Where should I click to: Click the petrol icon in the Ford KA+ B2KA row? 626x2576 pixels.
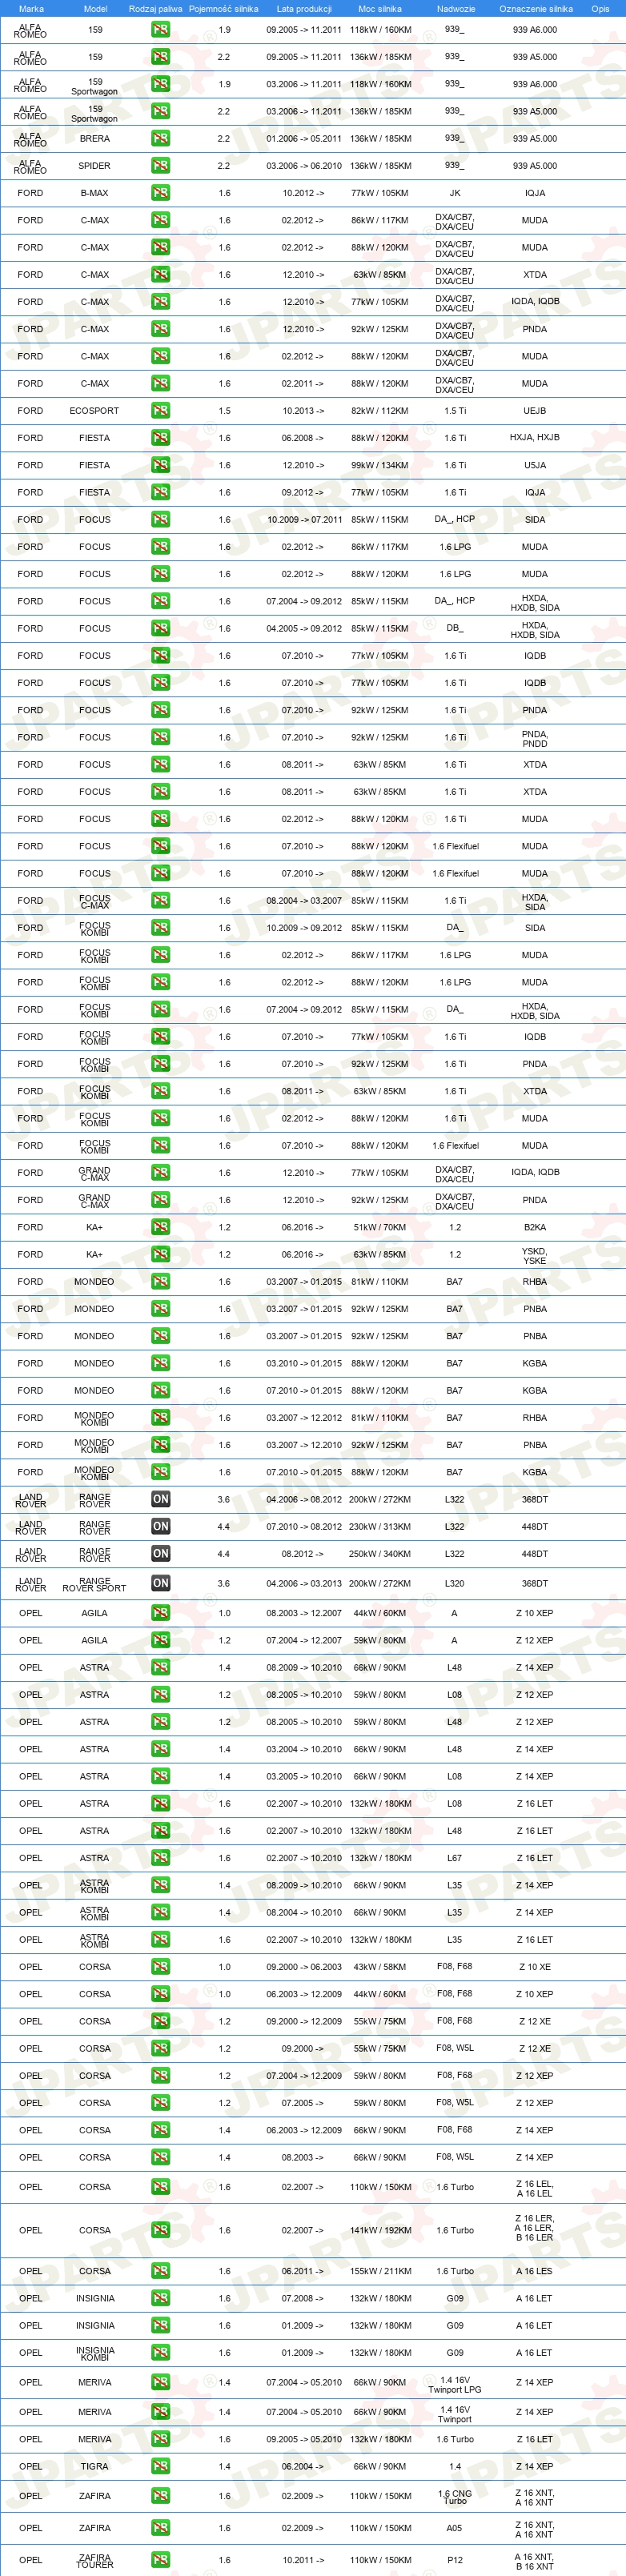click(160, 1227)
